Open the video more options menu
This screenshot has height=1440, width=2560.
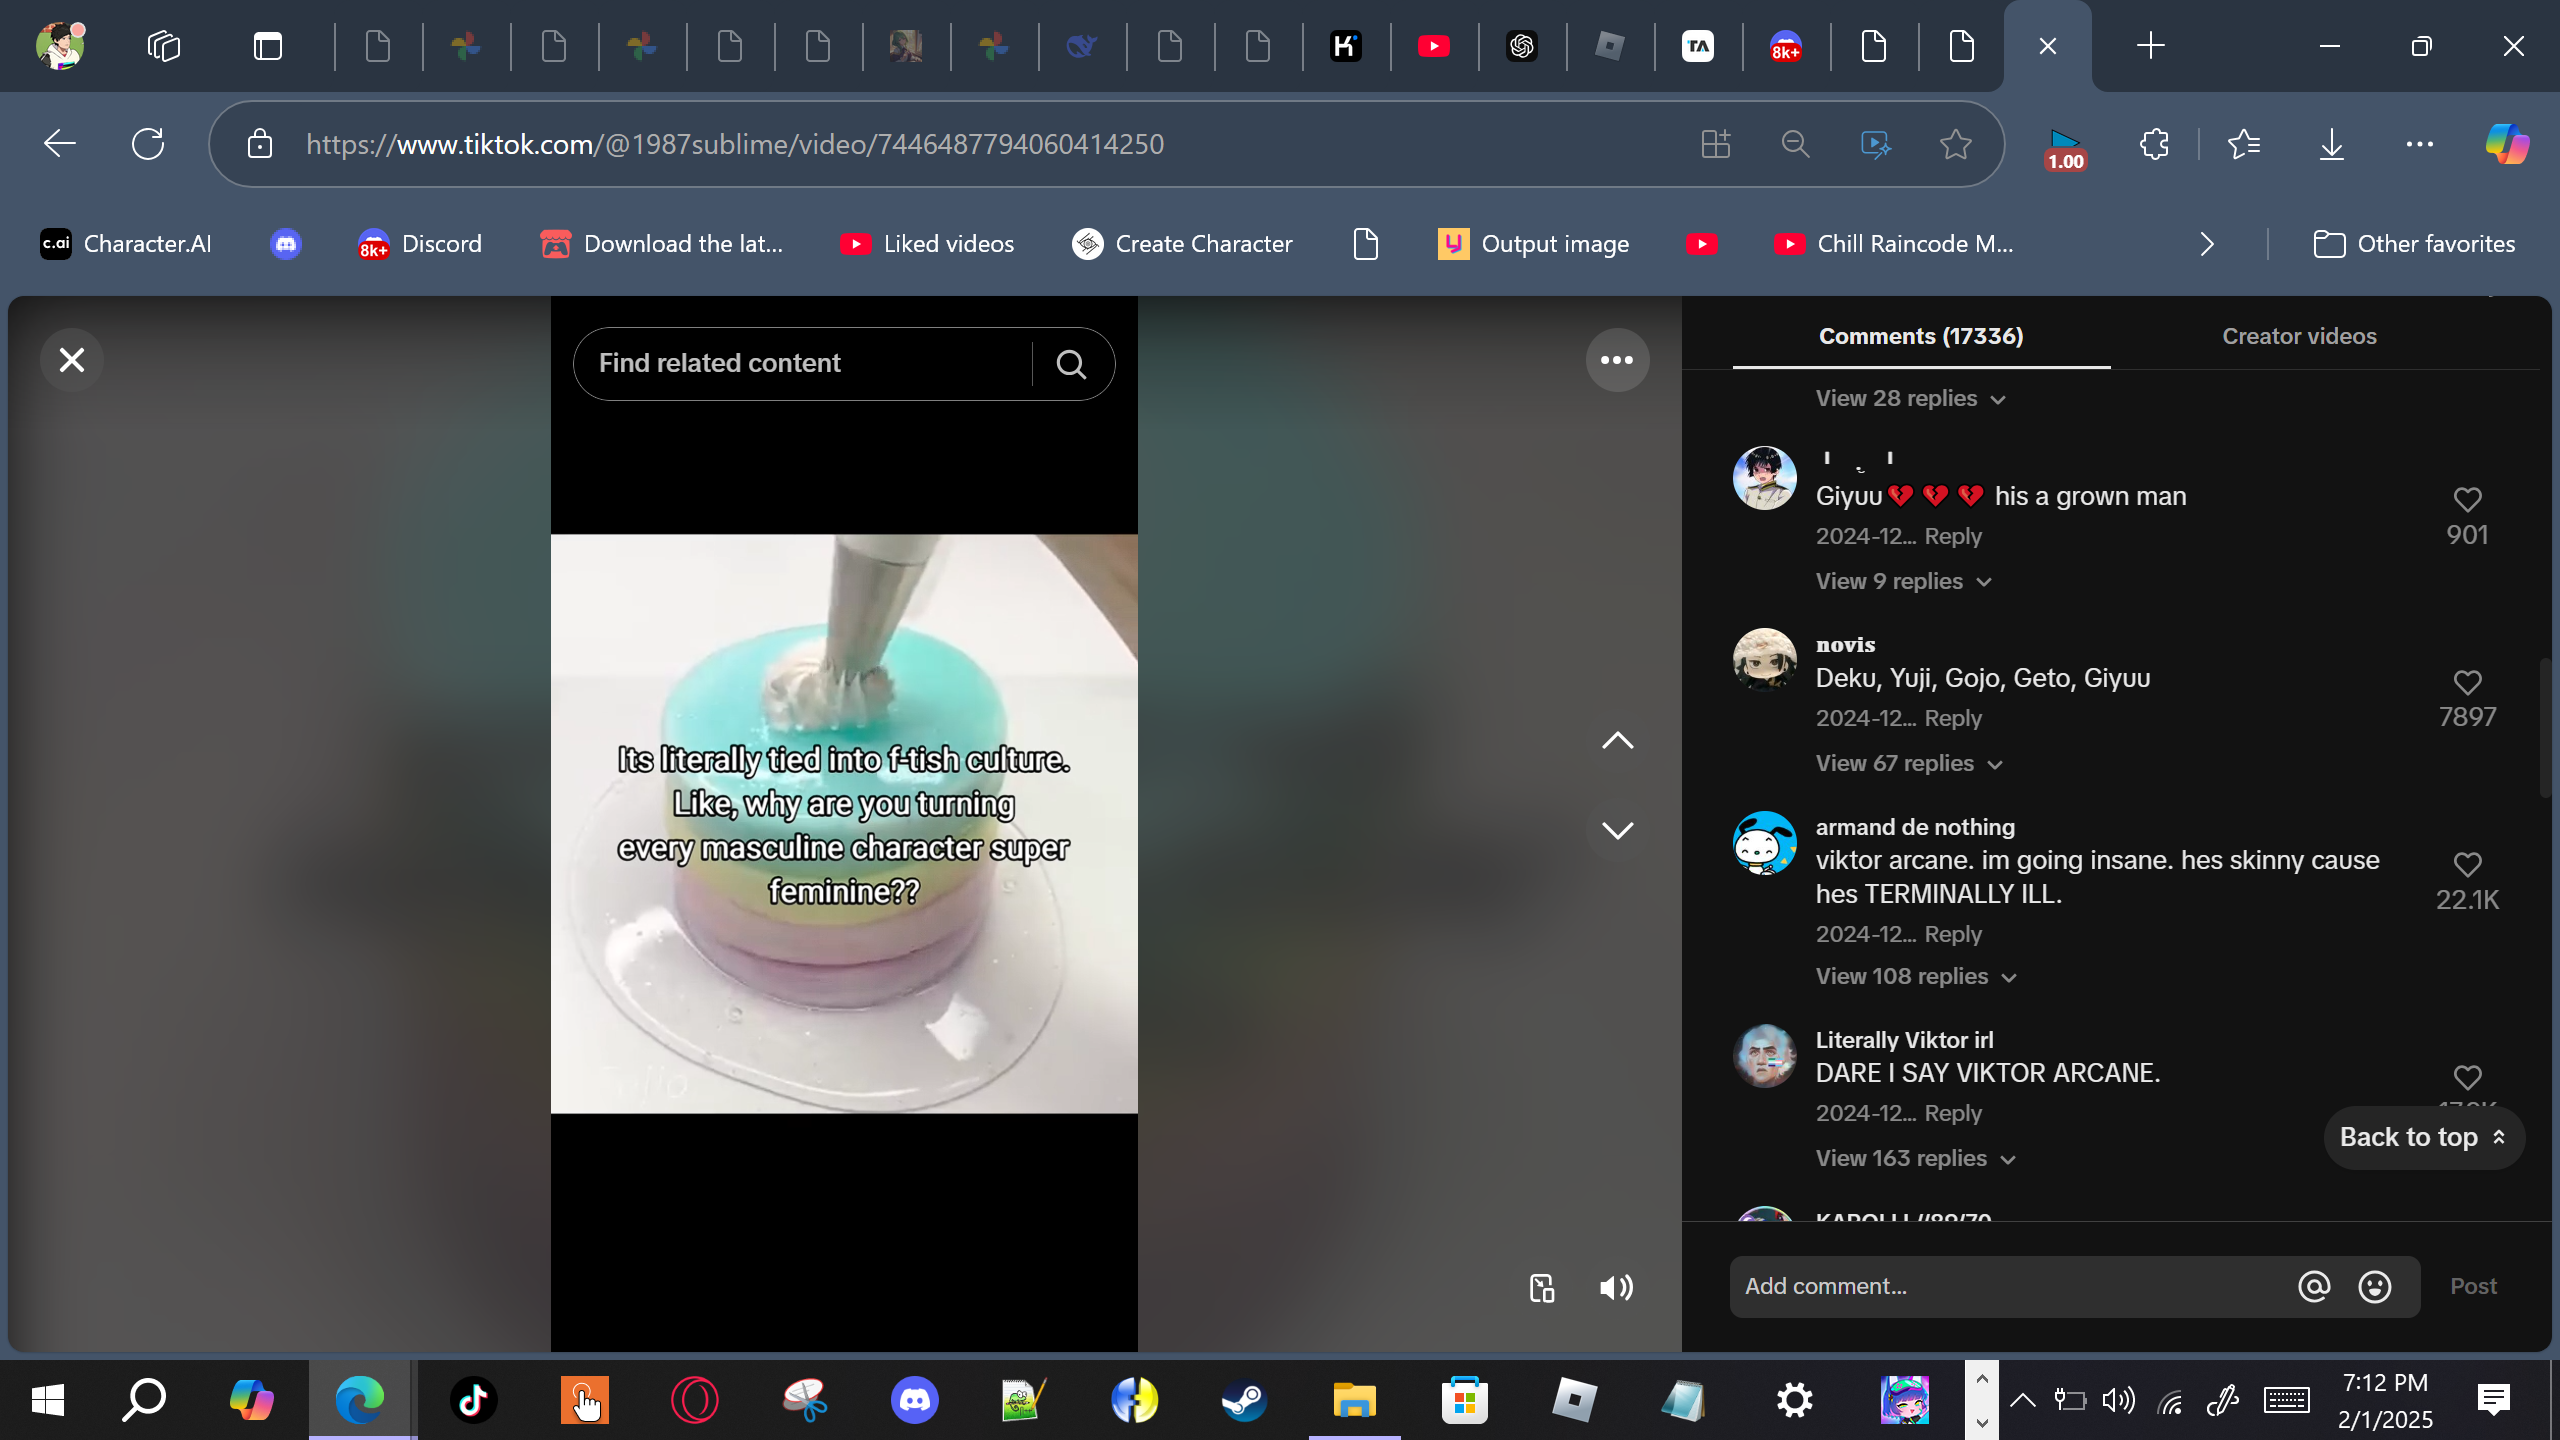[x=1617, y=360]
